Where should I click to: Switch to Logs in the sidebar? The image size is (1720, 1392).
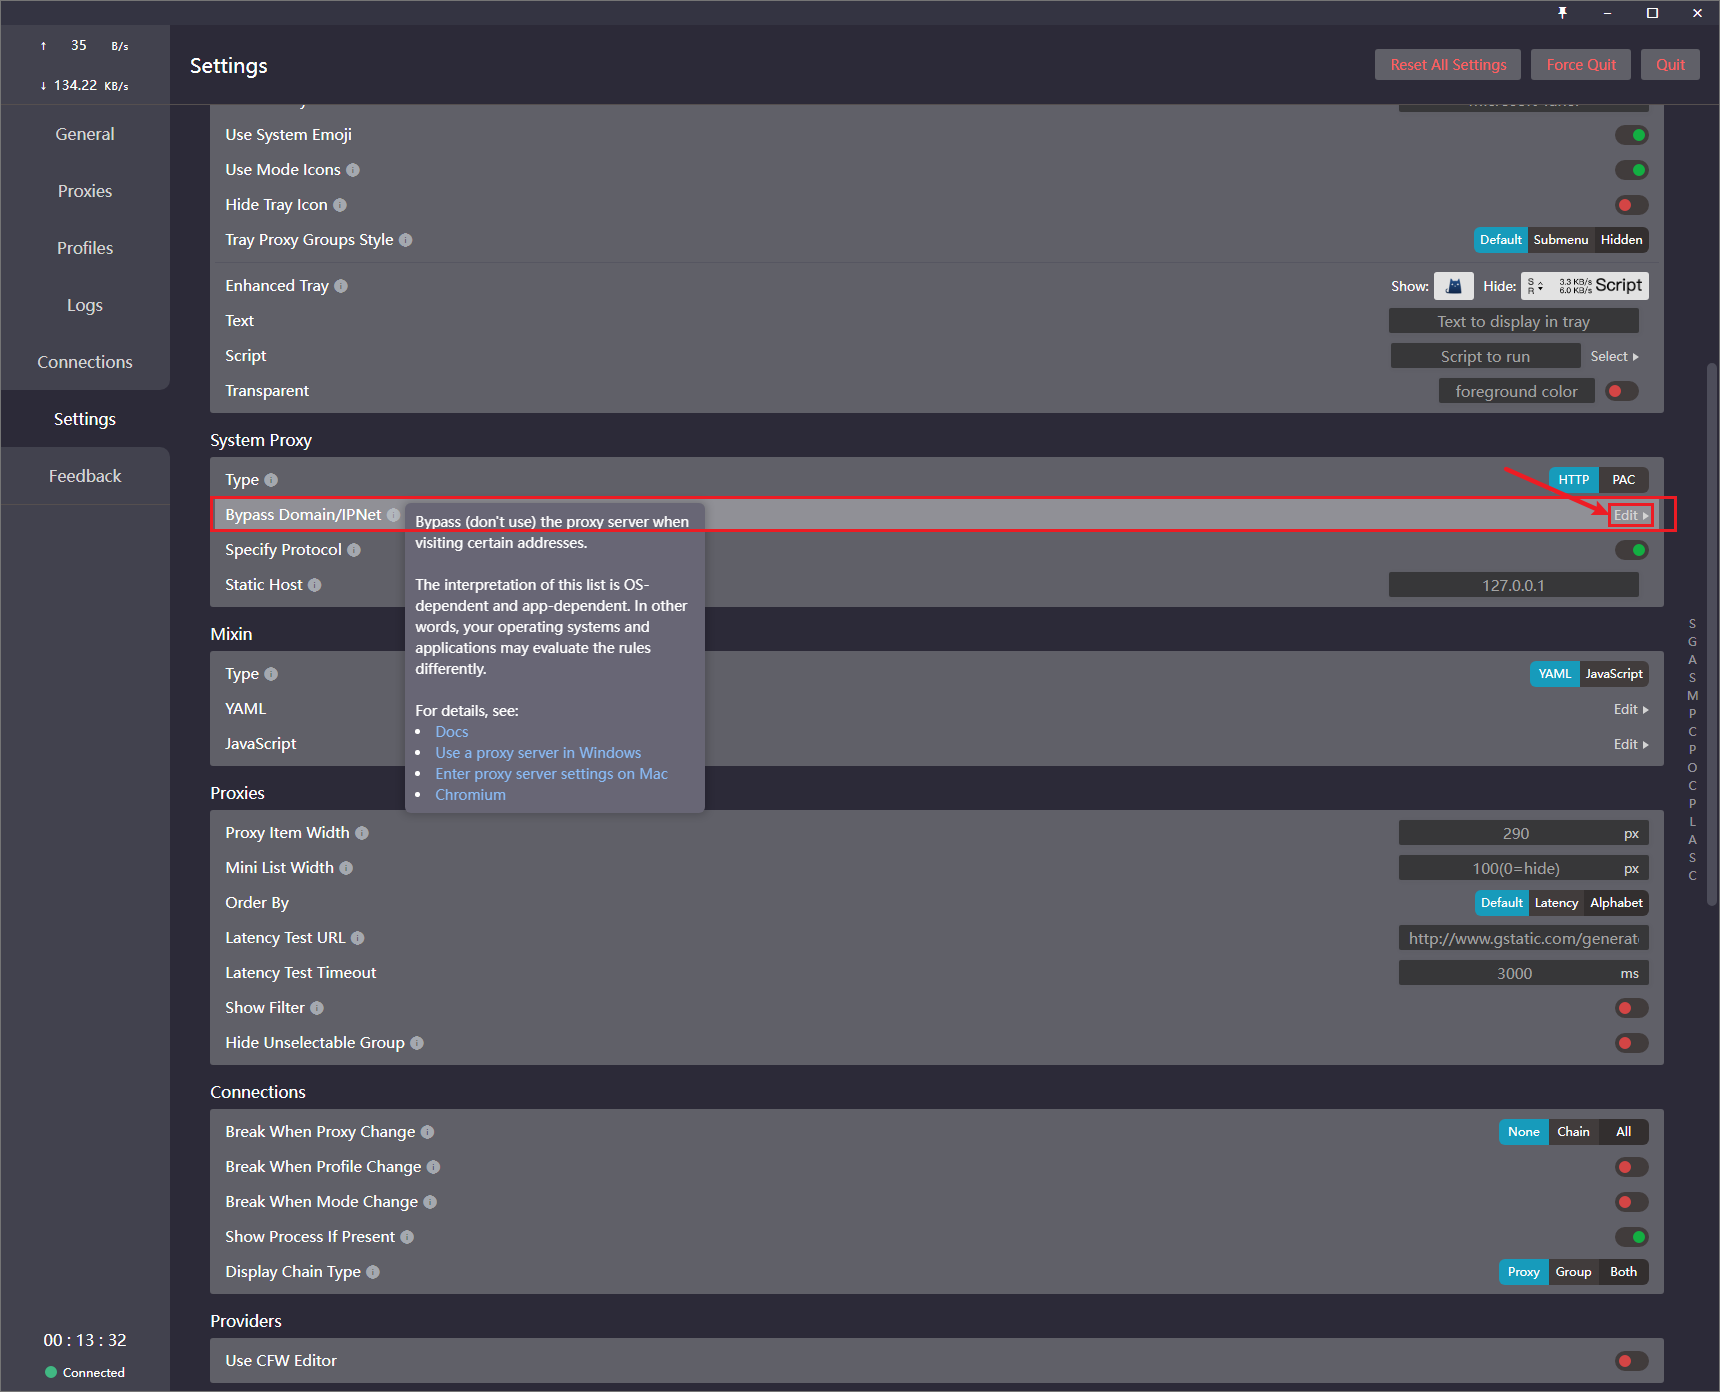pyautogui.click(x=85, y=305)
